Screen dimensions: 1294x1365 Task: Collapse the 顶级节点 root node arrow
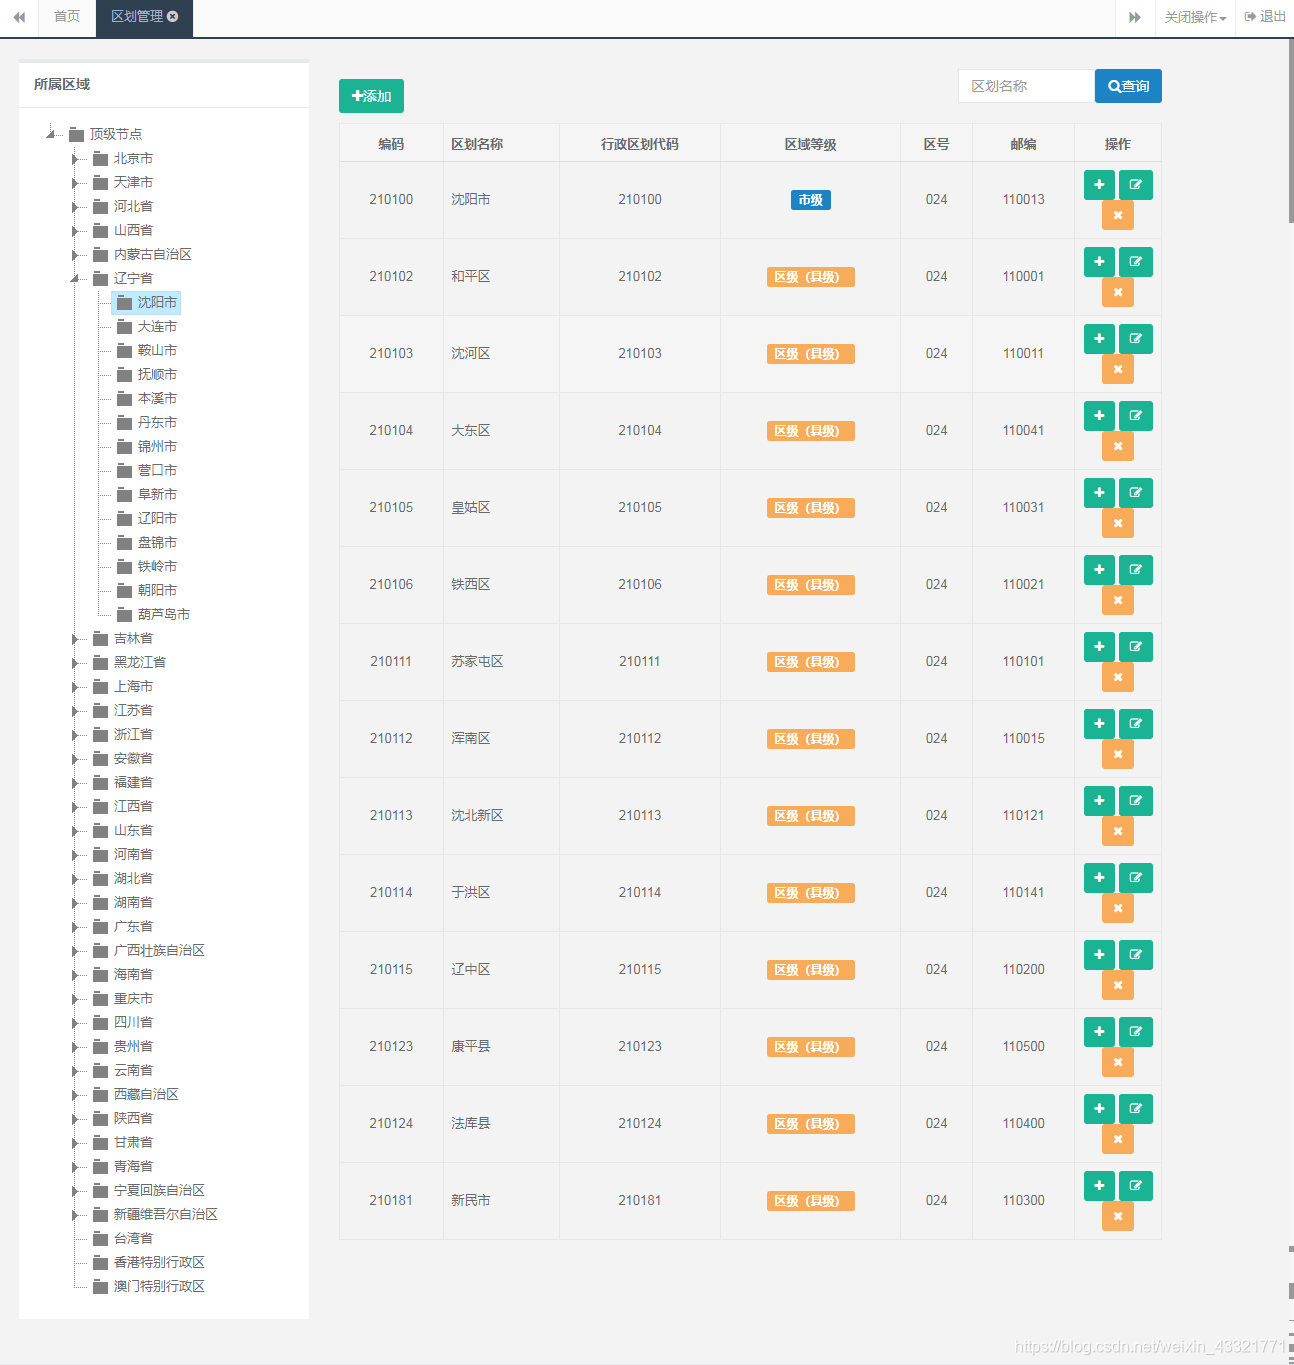51,134
